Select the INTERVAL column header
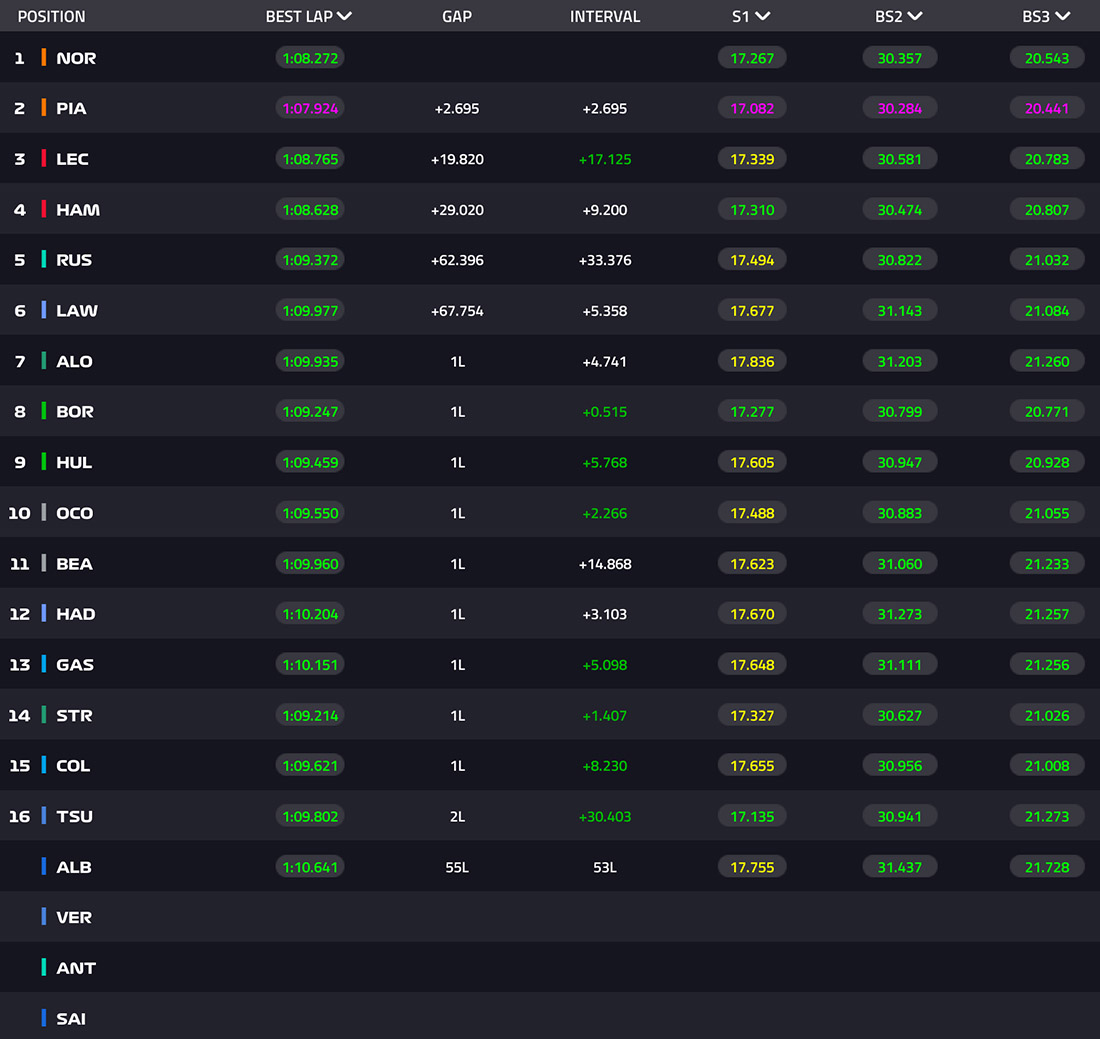The image size is (1100, 1039). pyautogui.click(x=605, y=16)
